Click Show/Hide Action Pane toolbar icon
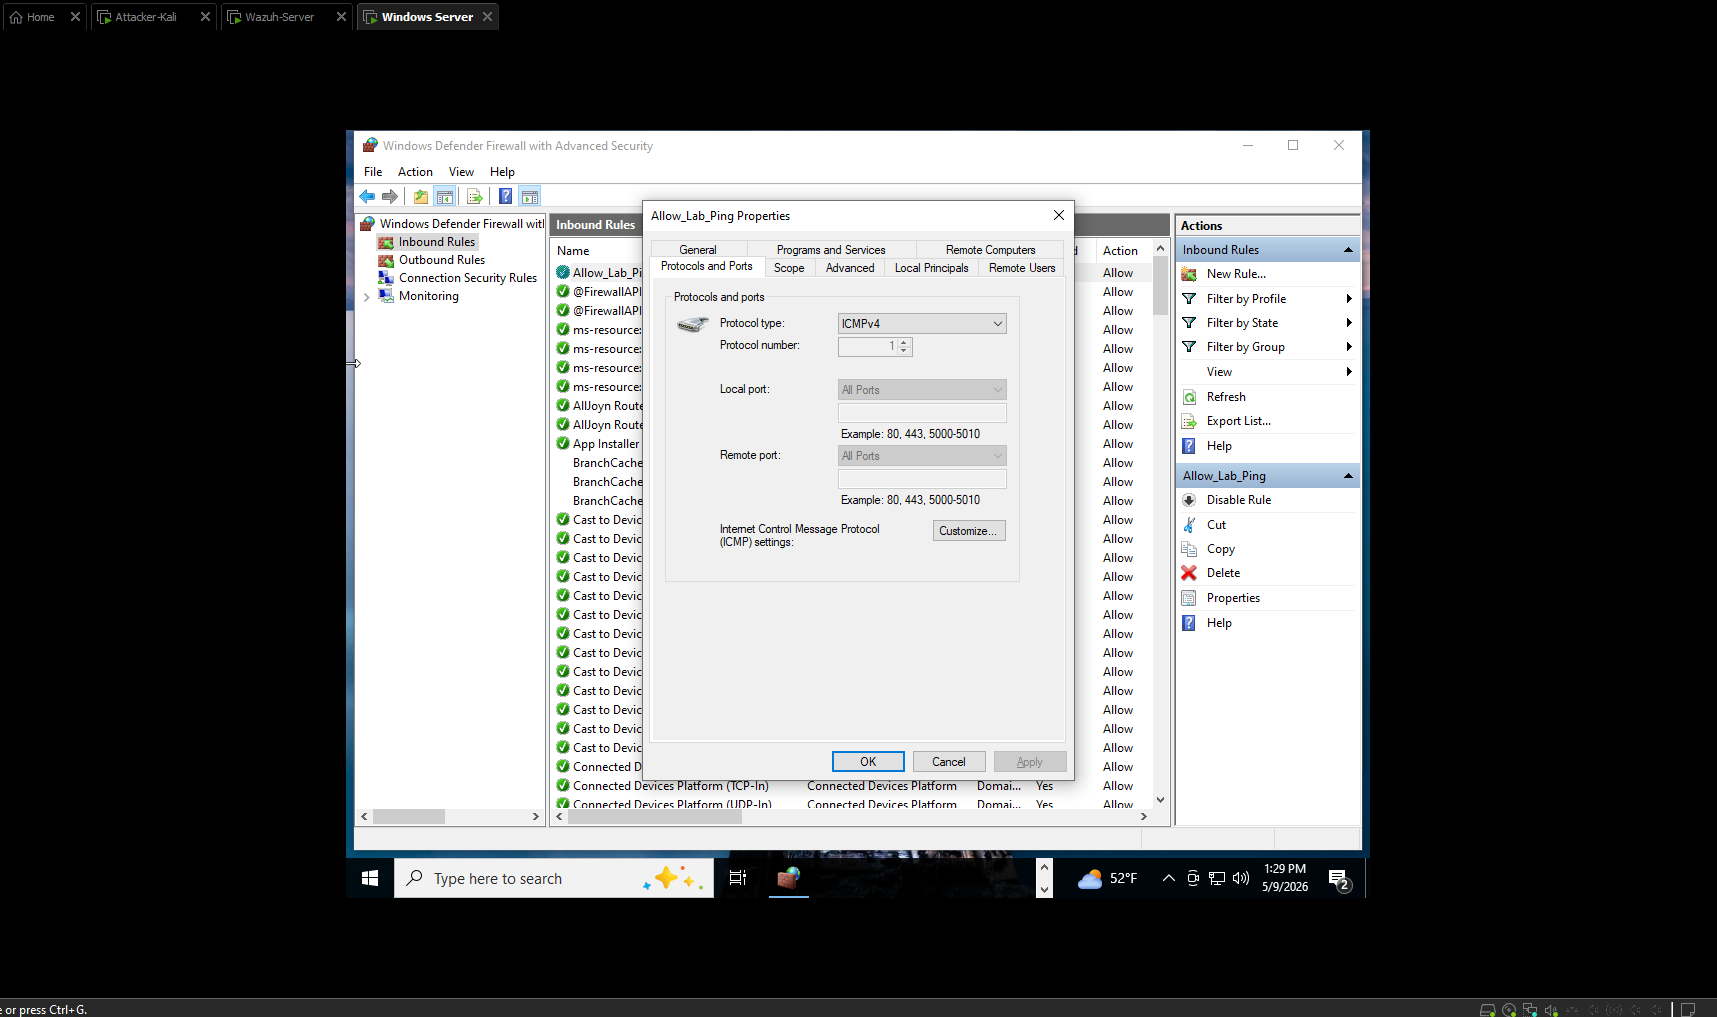 pyautogui.click(x=530, y=197)
